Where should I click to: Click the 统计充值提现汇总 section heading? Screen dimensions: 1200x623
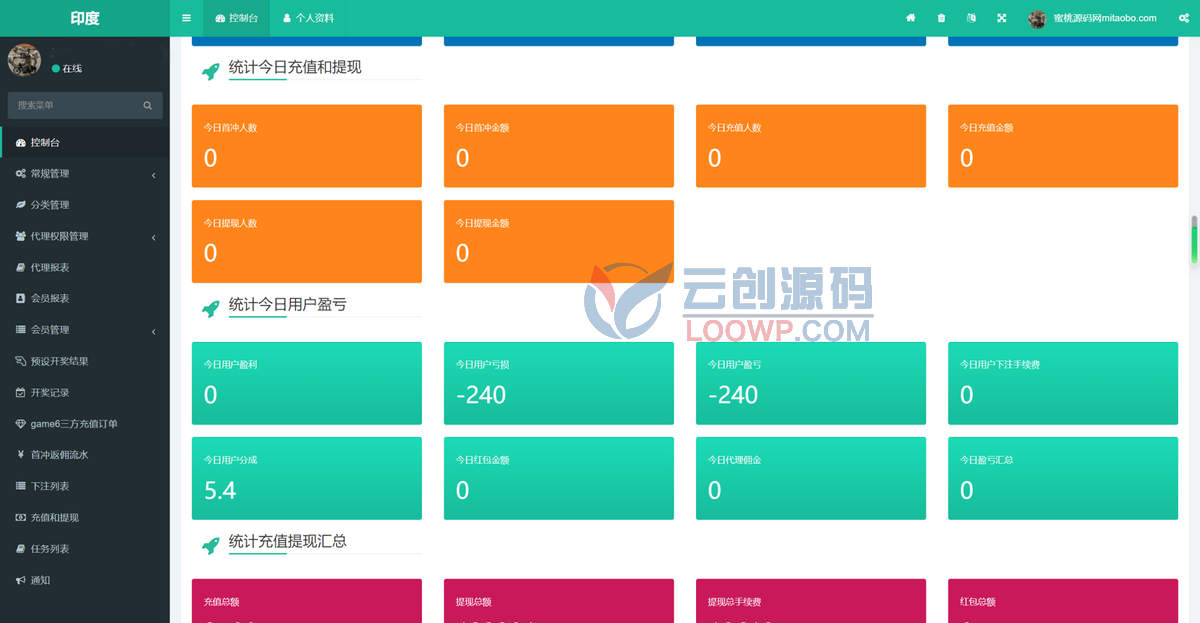point(288,541)
